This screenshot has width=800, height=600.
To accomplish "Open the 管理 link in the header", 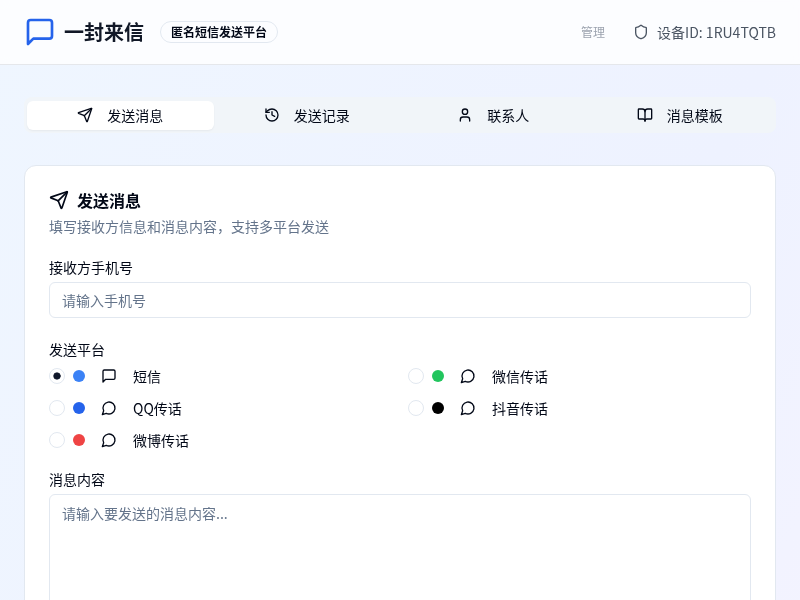I will pyautogui.click(x=591, y=32).
